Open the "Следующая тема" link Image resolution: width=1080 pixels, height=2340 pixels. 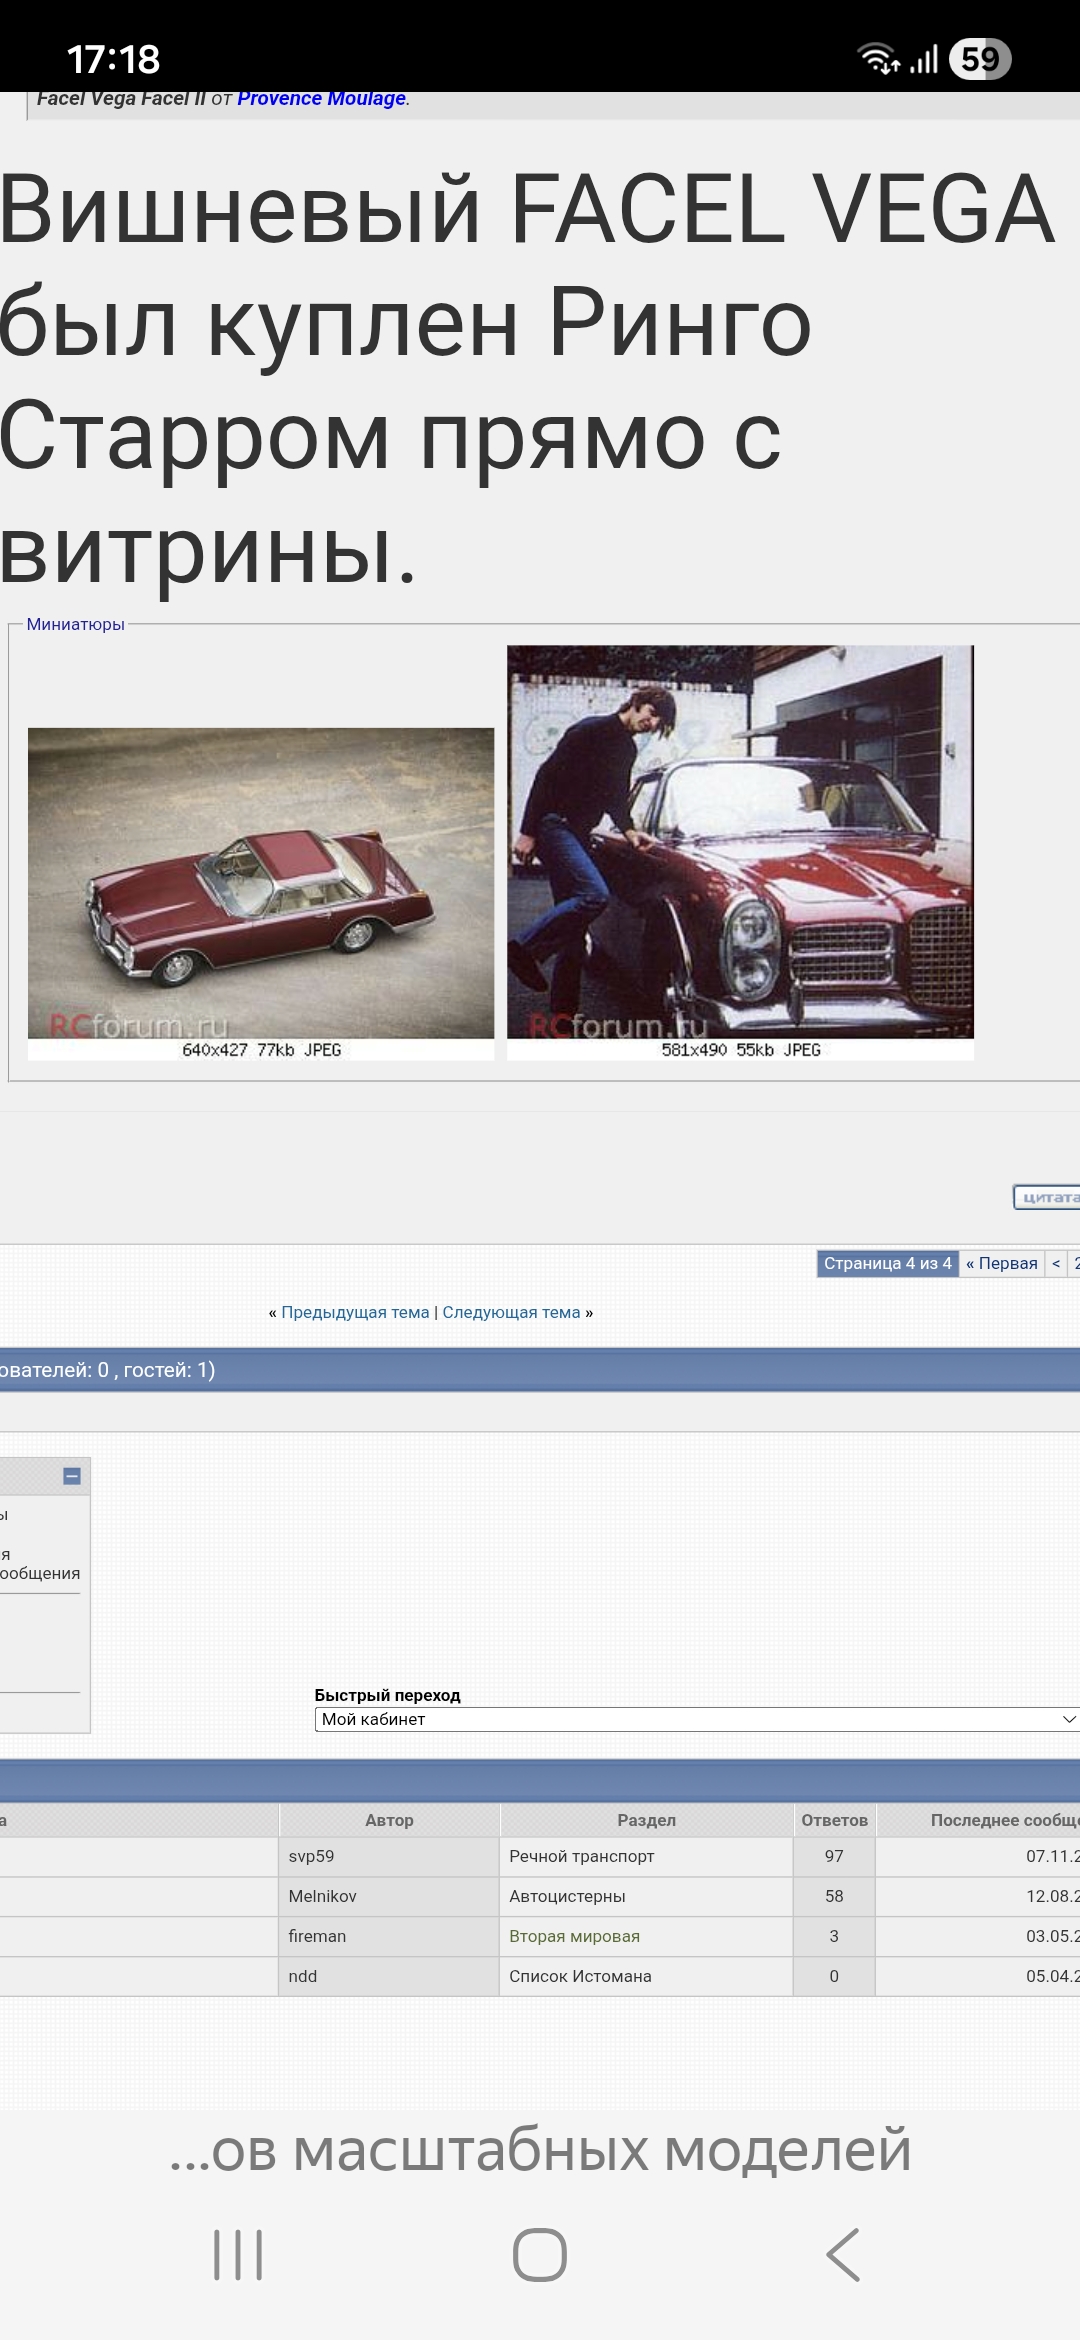pos(511,1312)
